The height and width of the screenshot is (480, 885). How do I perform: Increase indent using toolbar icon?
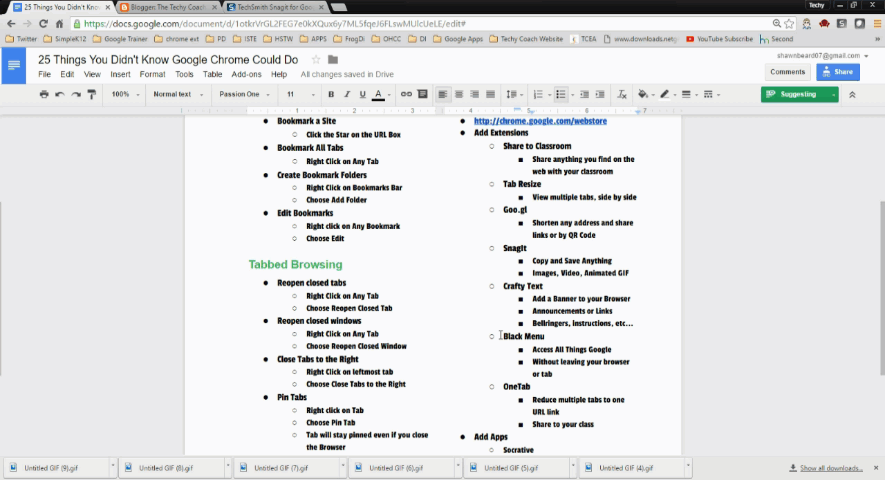[x=600, y=94]
